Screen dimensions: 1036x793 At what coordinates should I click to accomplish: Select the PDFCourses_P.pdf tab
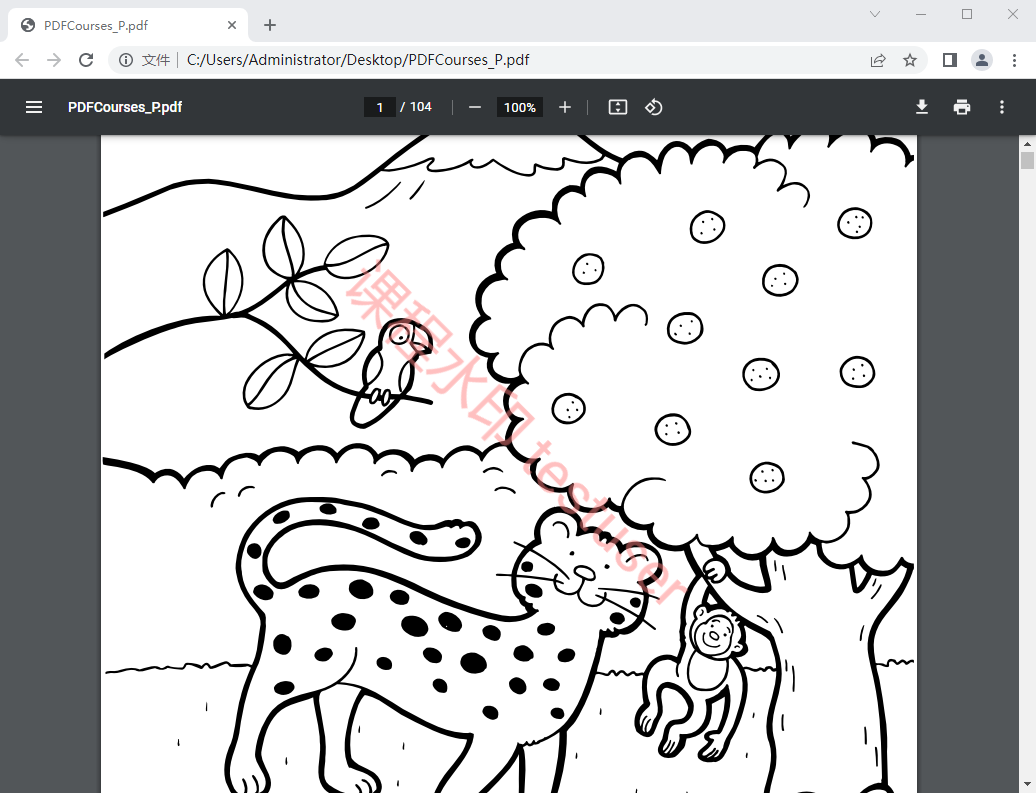[x=110, y=25]
